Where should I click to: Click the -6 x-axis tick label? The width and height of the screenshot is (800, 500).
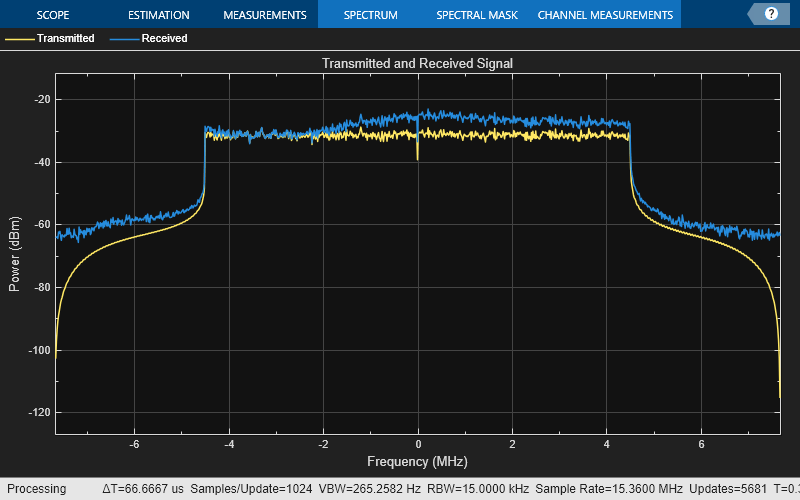tap(134, 444)
